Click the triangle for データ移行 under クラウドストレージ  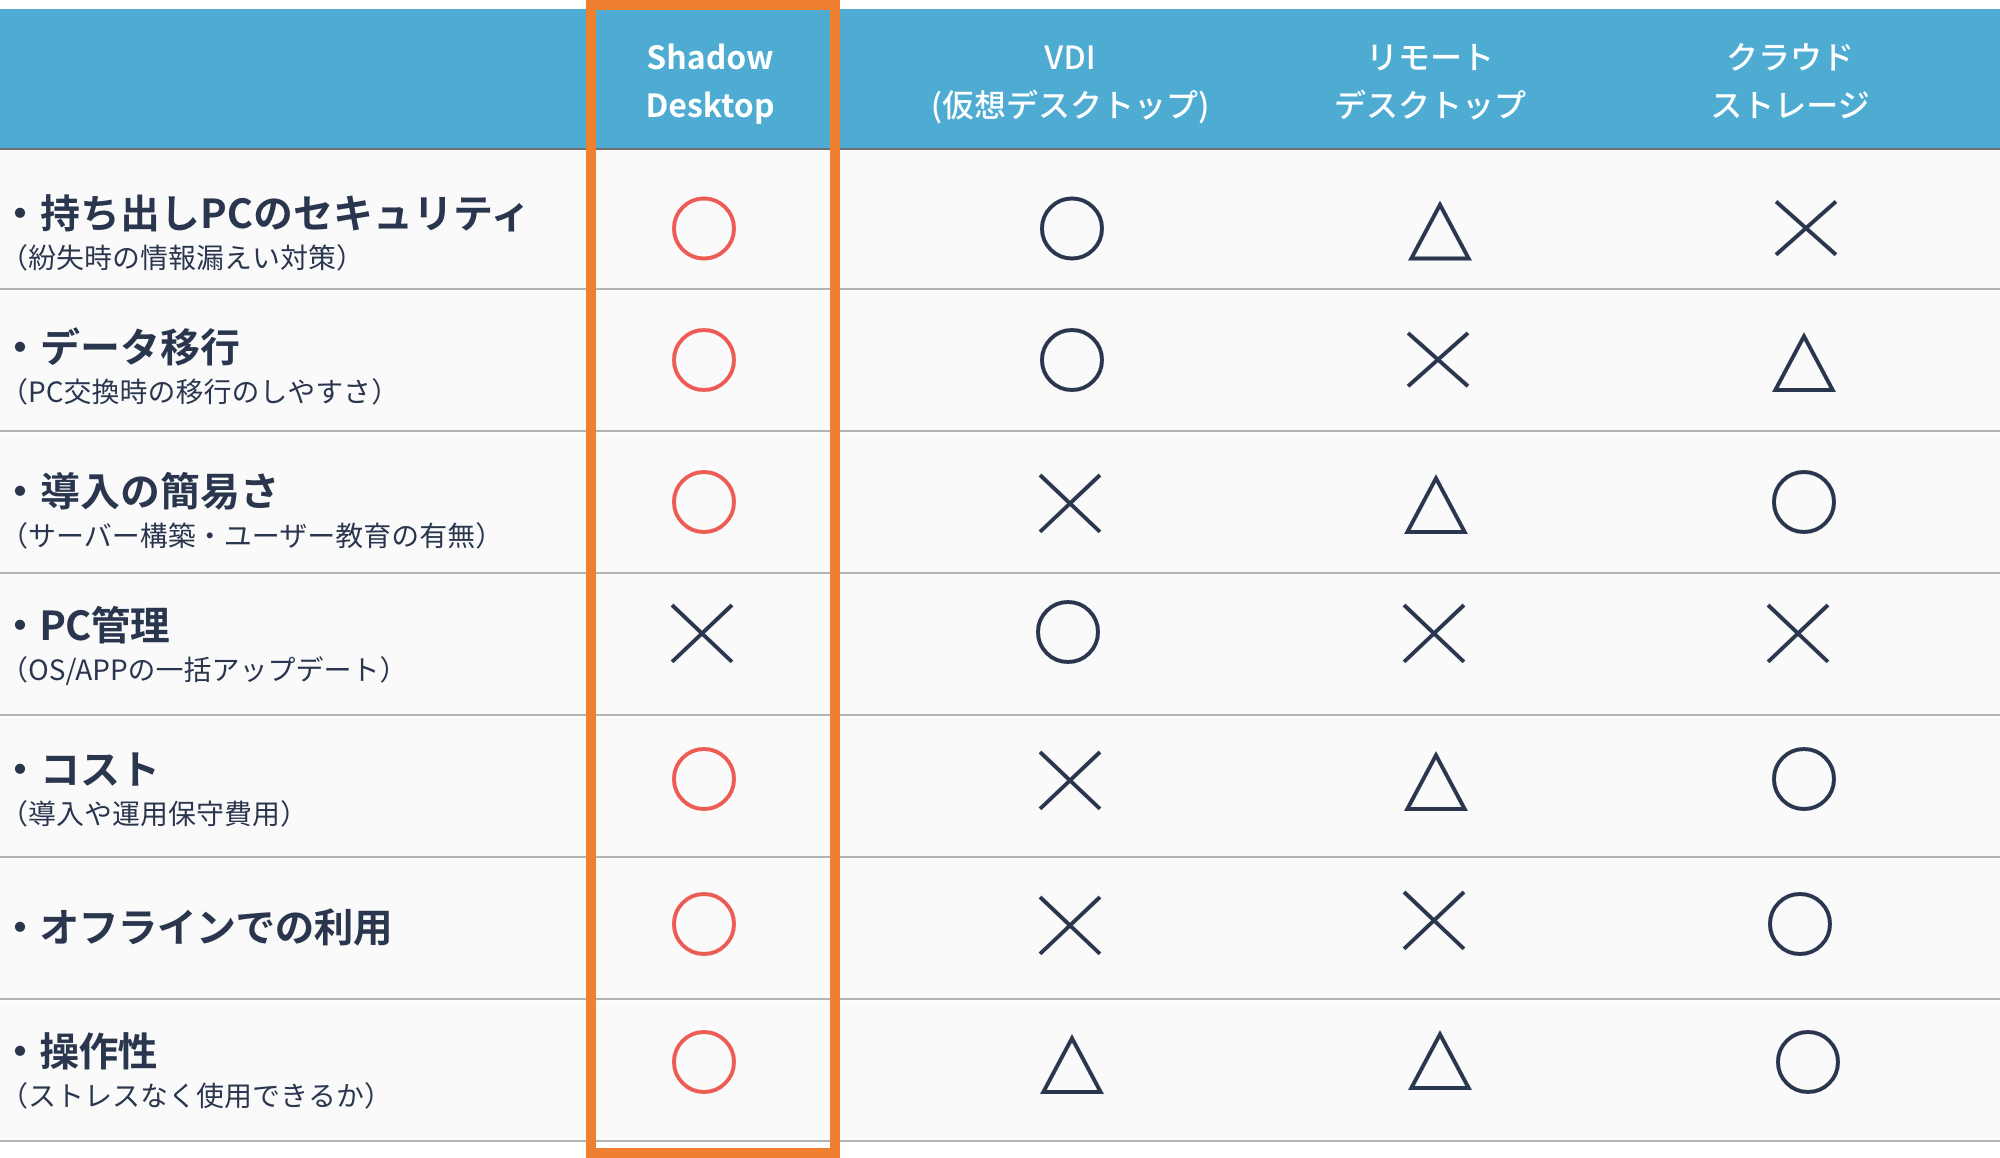[1804, 362]
